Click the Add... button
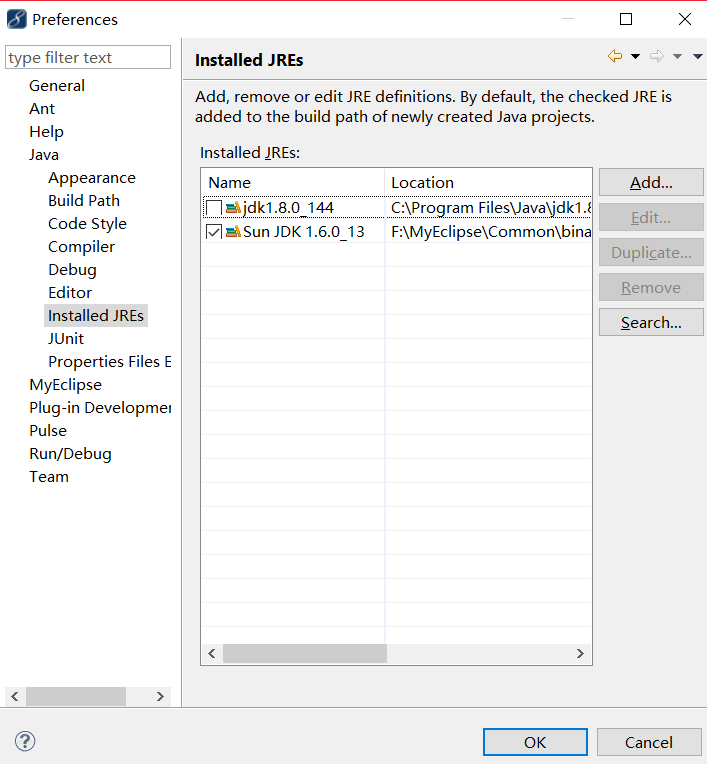The image size is (707, 764). click(x=651, y=182)
